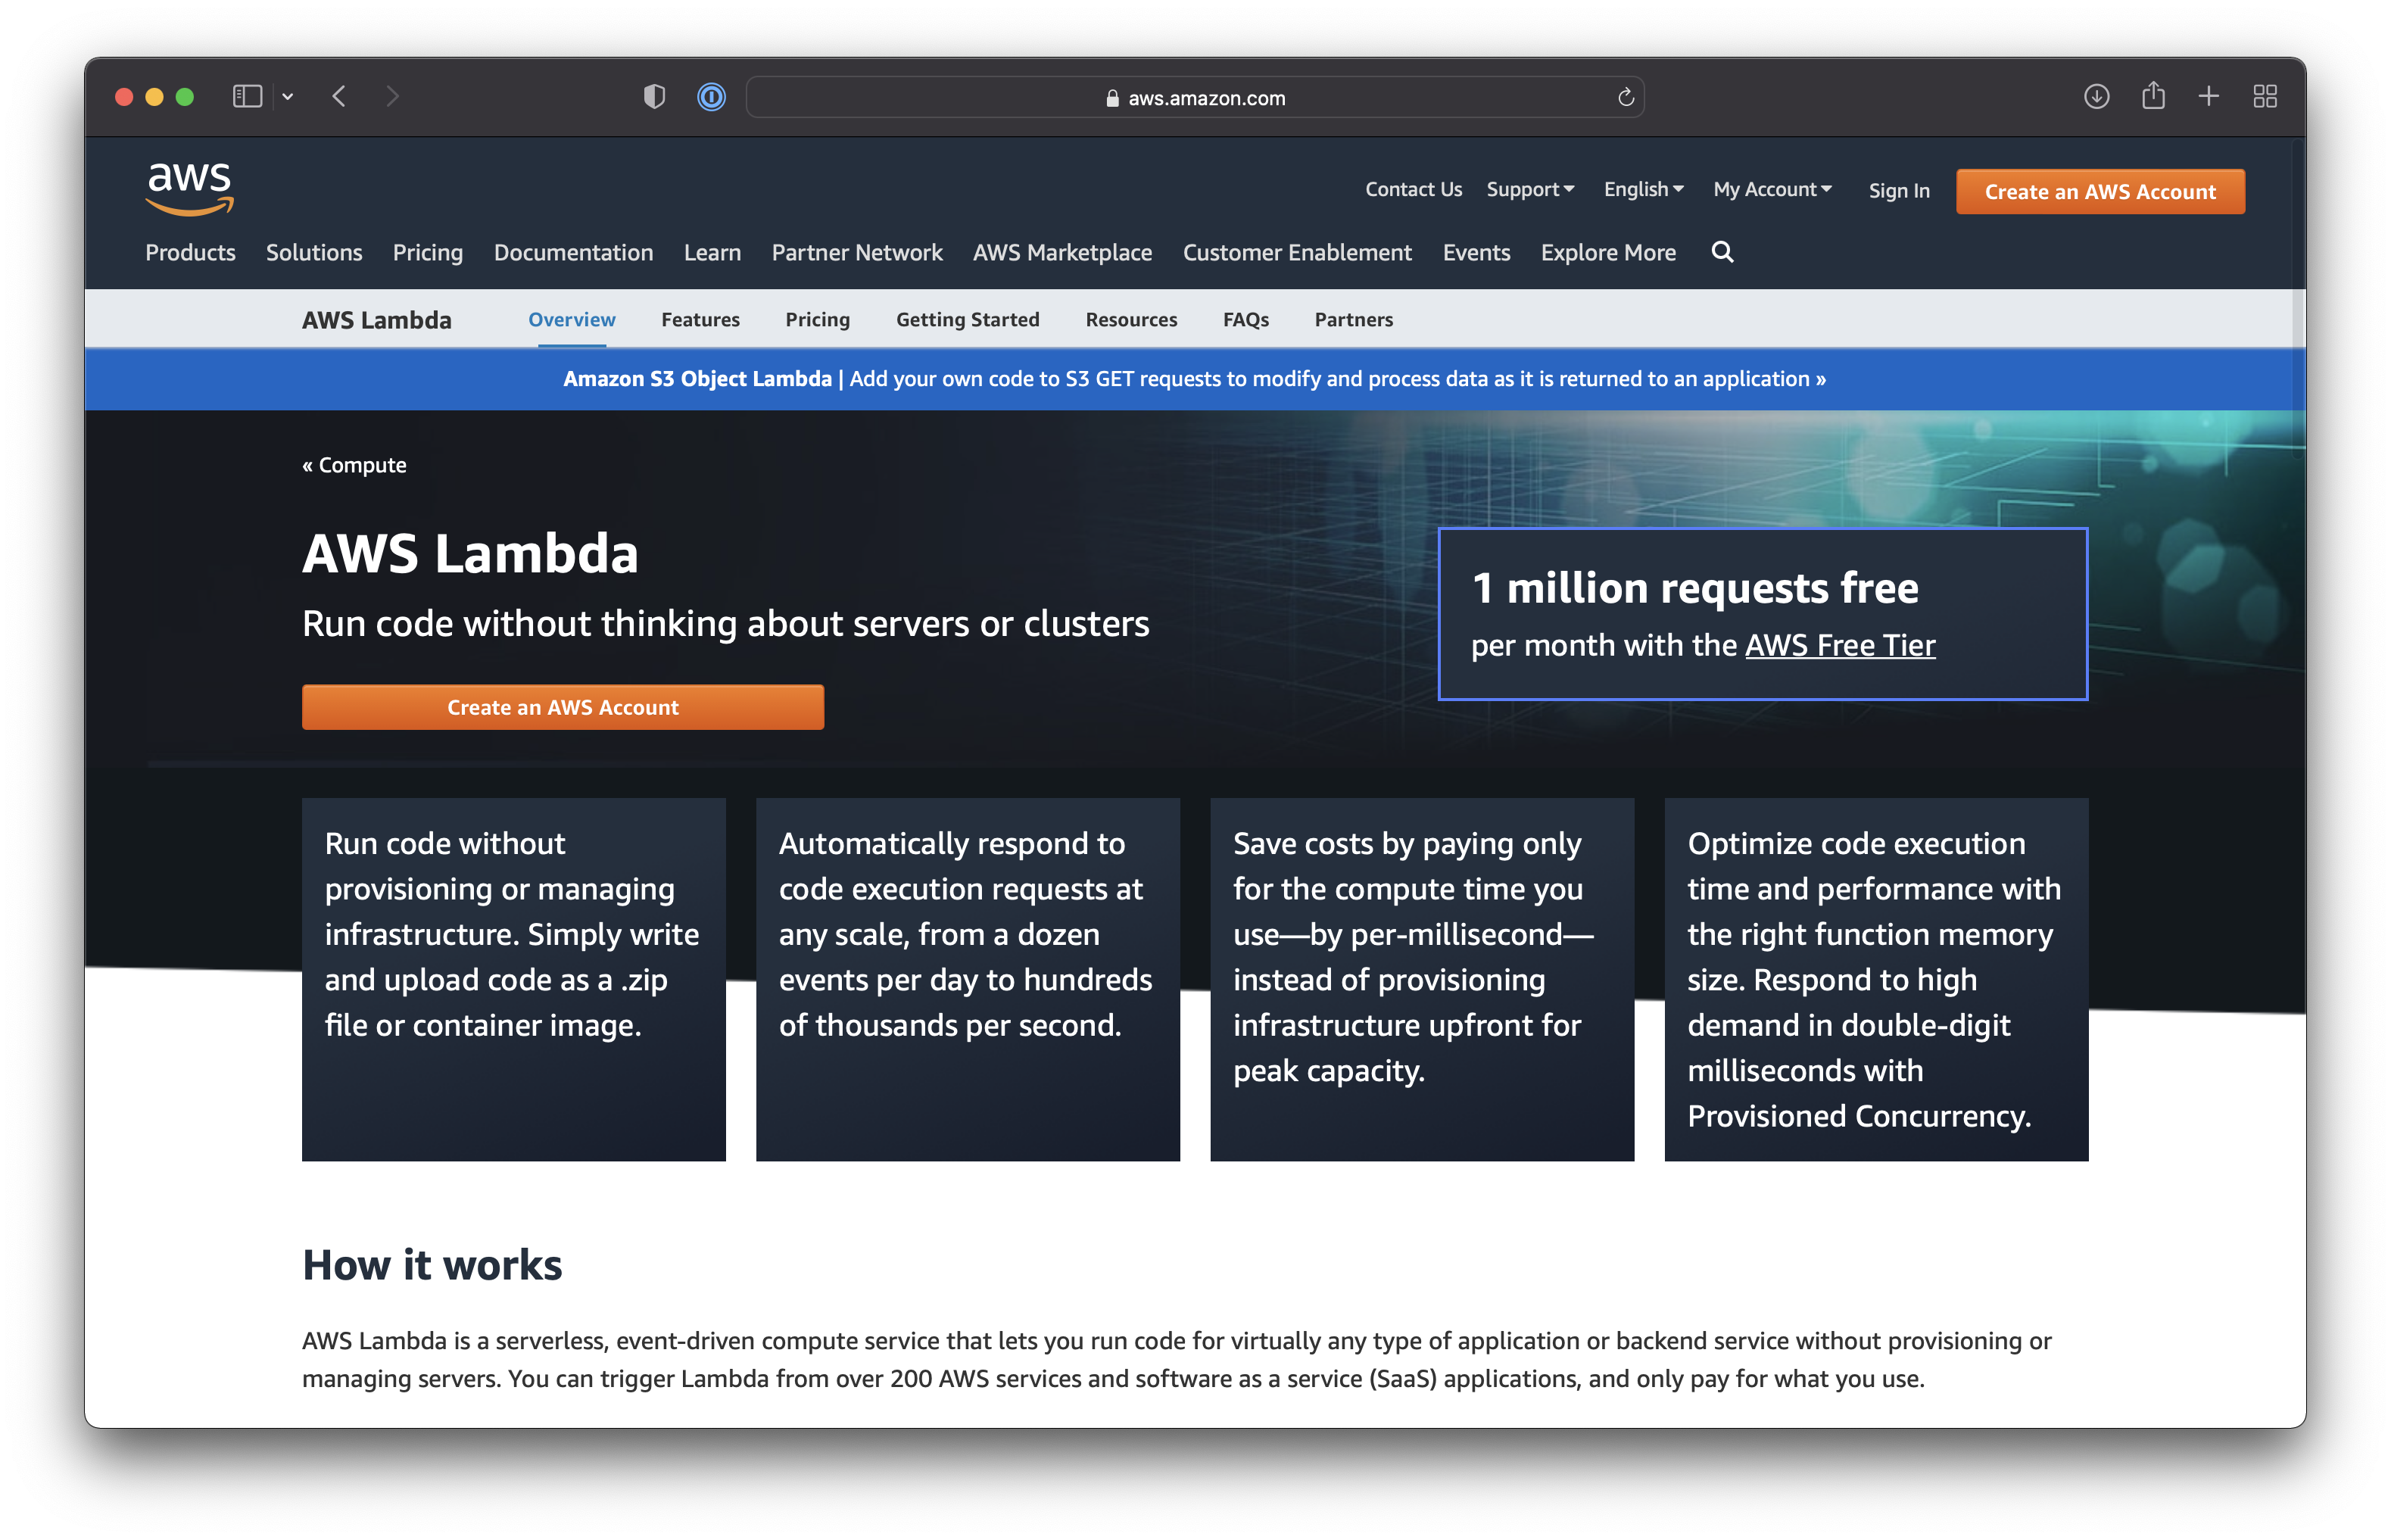Show the tab overview grid icon

pyautogui.click(x=2265, y=97)
